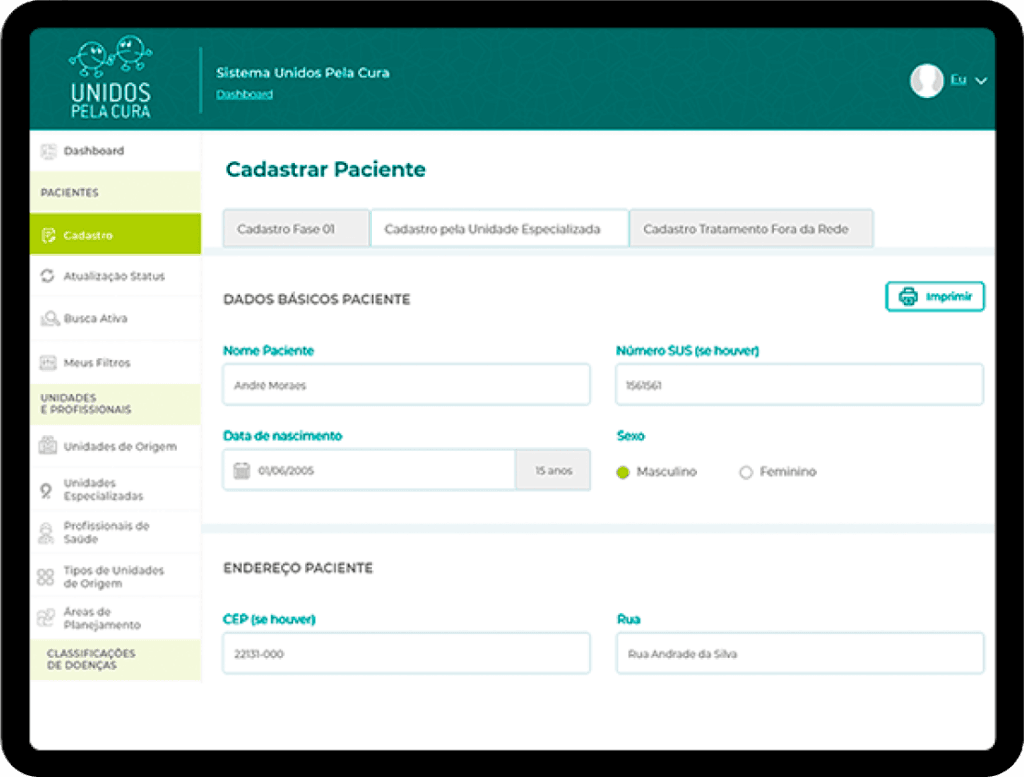
Task: Open Áreas de Planejamento in sidebar
Action: 101,618
